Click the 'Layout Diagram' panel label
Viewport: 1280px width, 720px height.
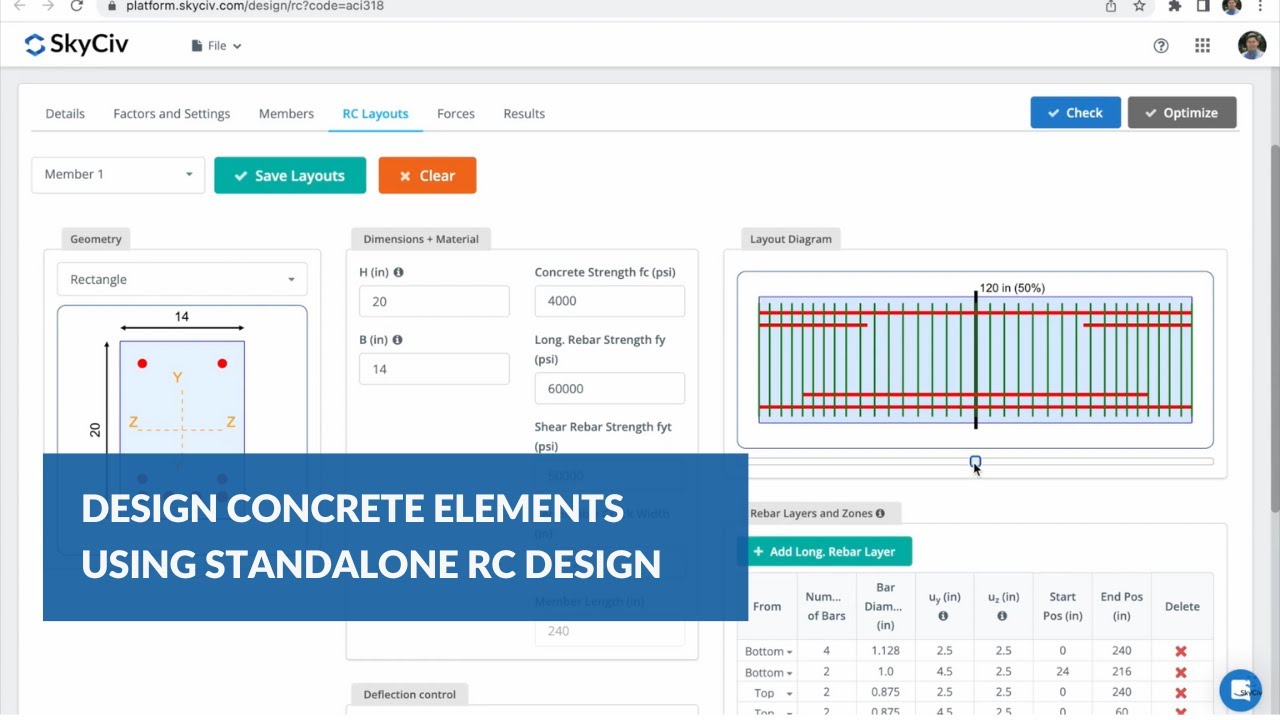[790, 239]
